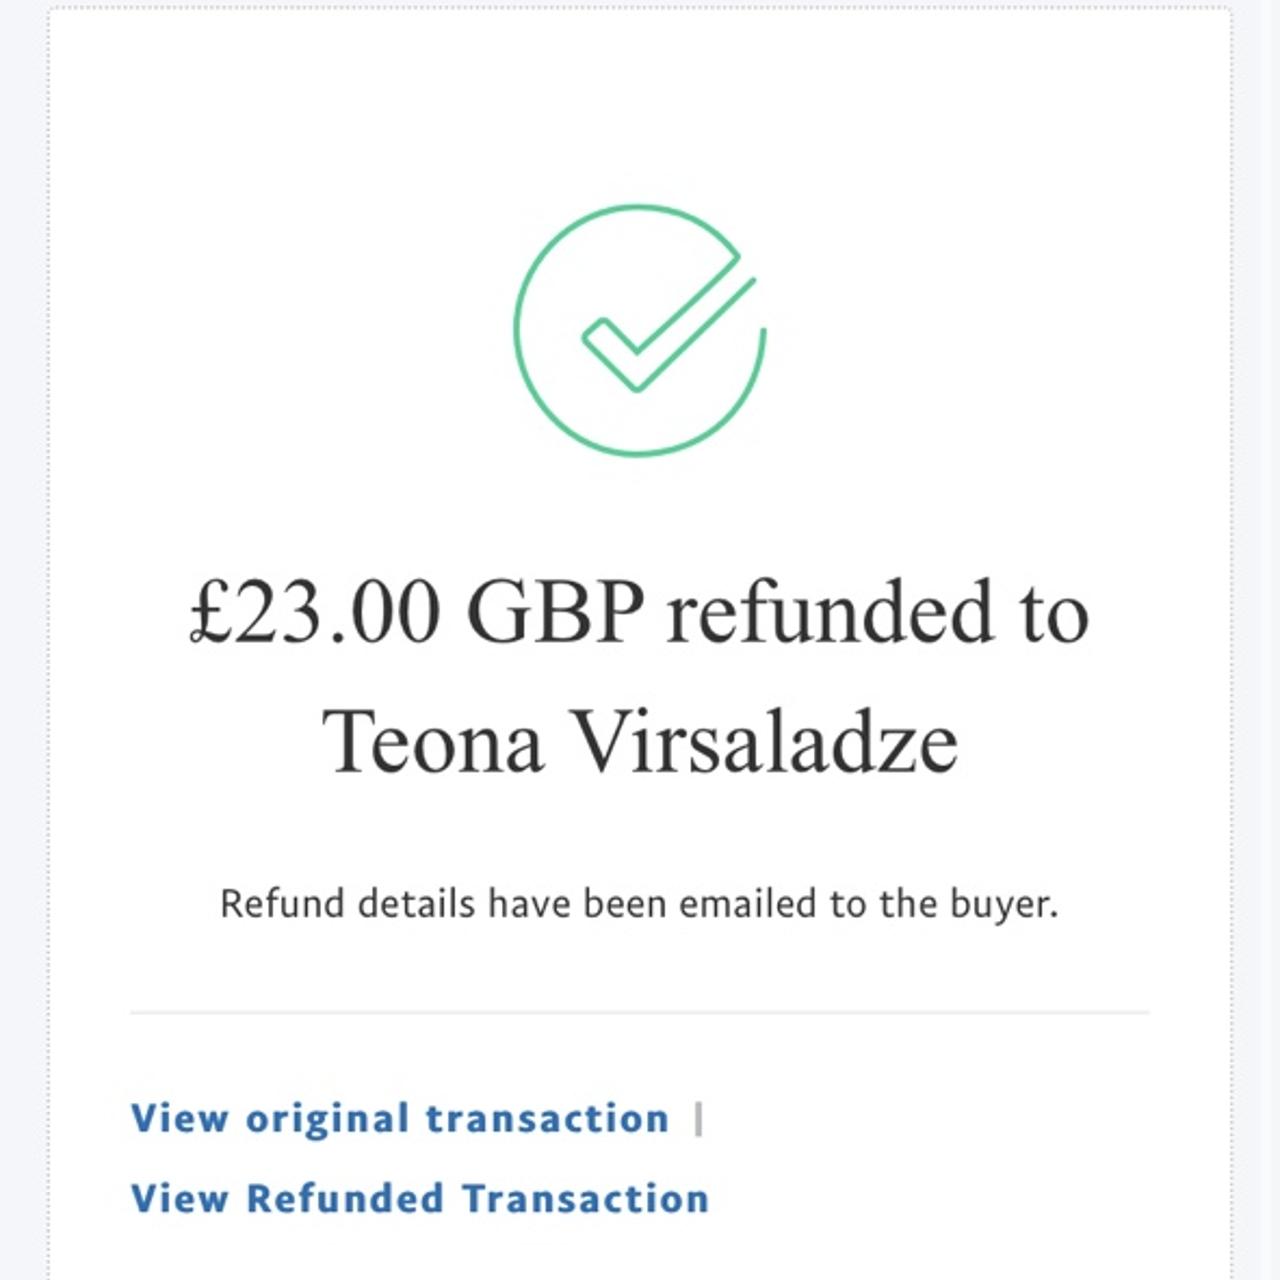The width and height of the screenshot is (1280, 1280).
Task: Open the View original transaction link
Action: (399, 1118)
